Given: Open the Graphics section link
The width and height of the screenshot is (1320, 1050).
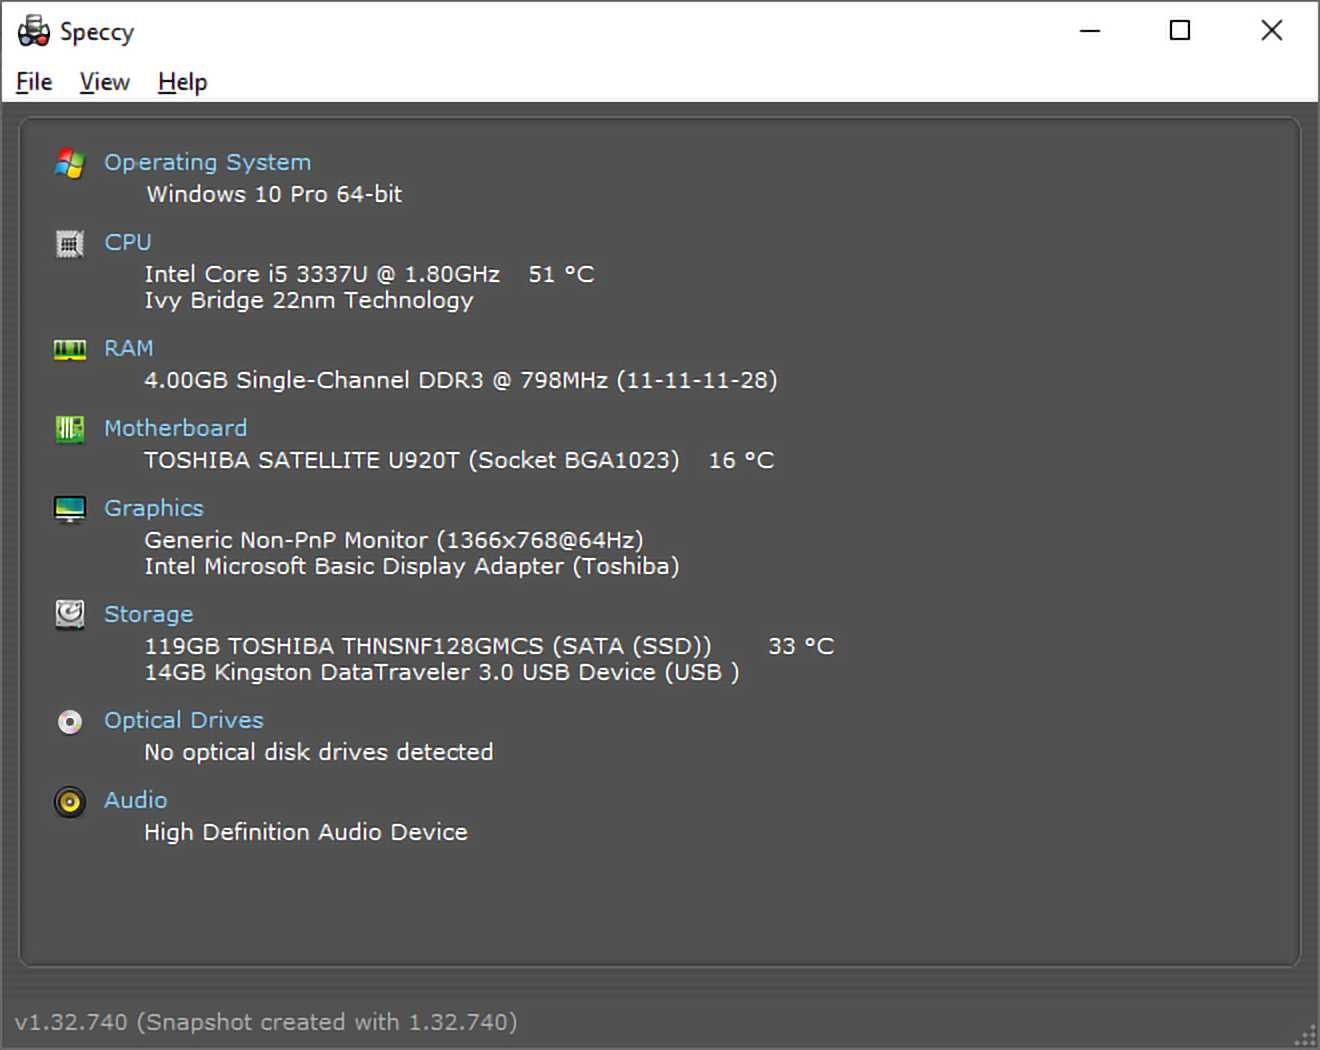Looking at the screenshot, I should click(153, 508).
